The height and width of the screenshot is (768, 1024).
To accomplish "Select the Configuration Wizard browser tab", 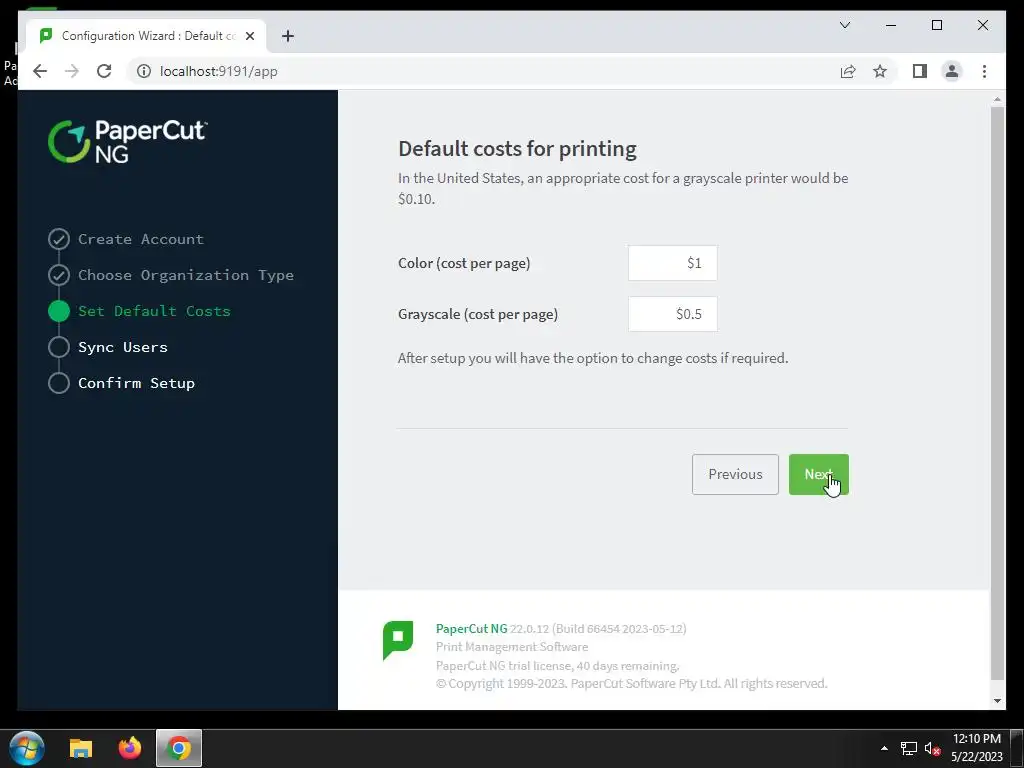I will (146, 36).
